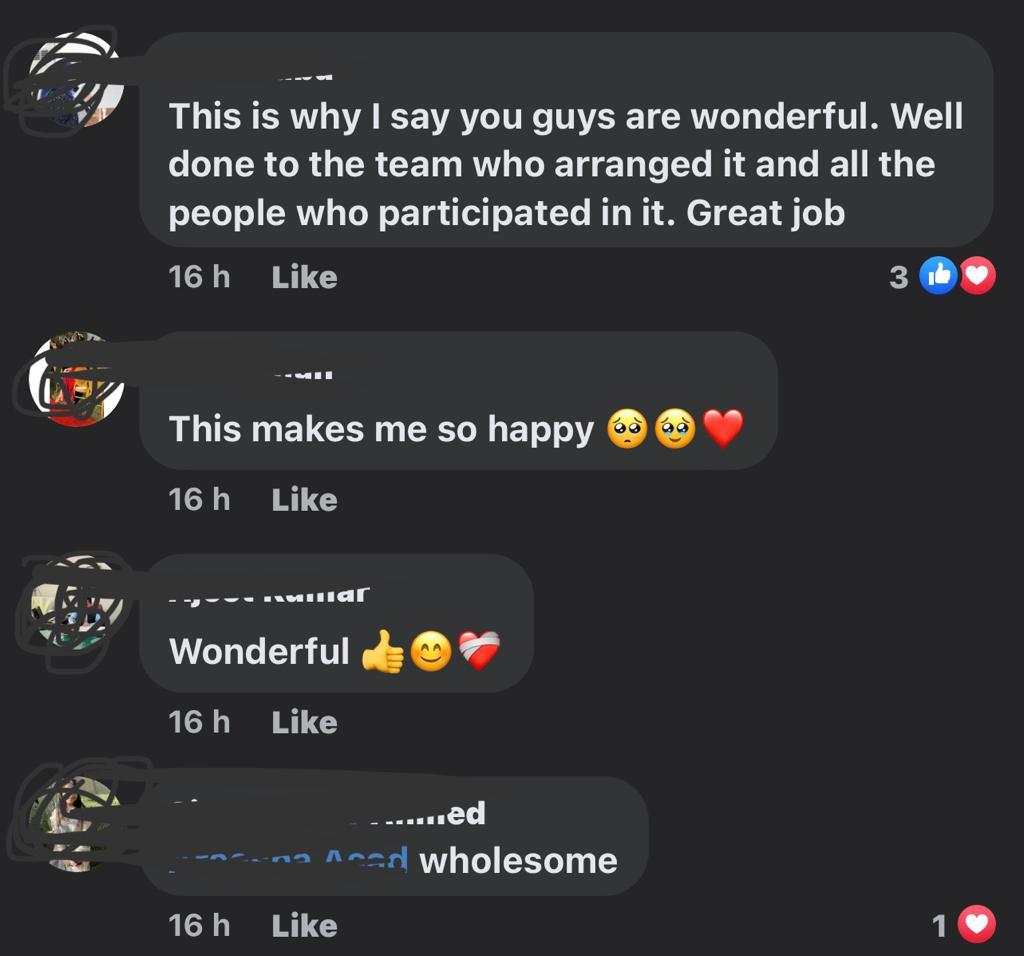This screenshot has width=1024, height=956.
Task: Like the 'This makes me so happy' comment
Action: [304, 500]
